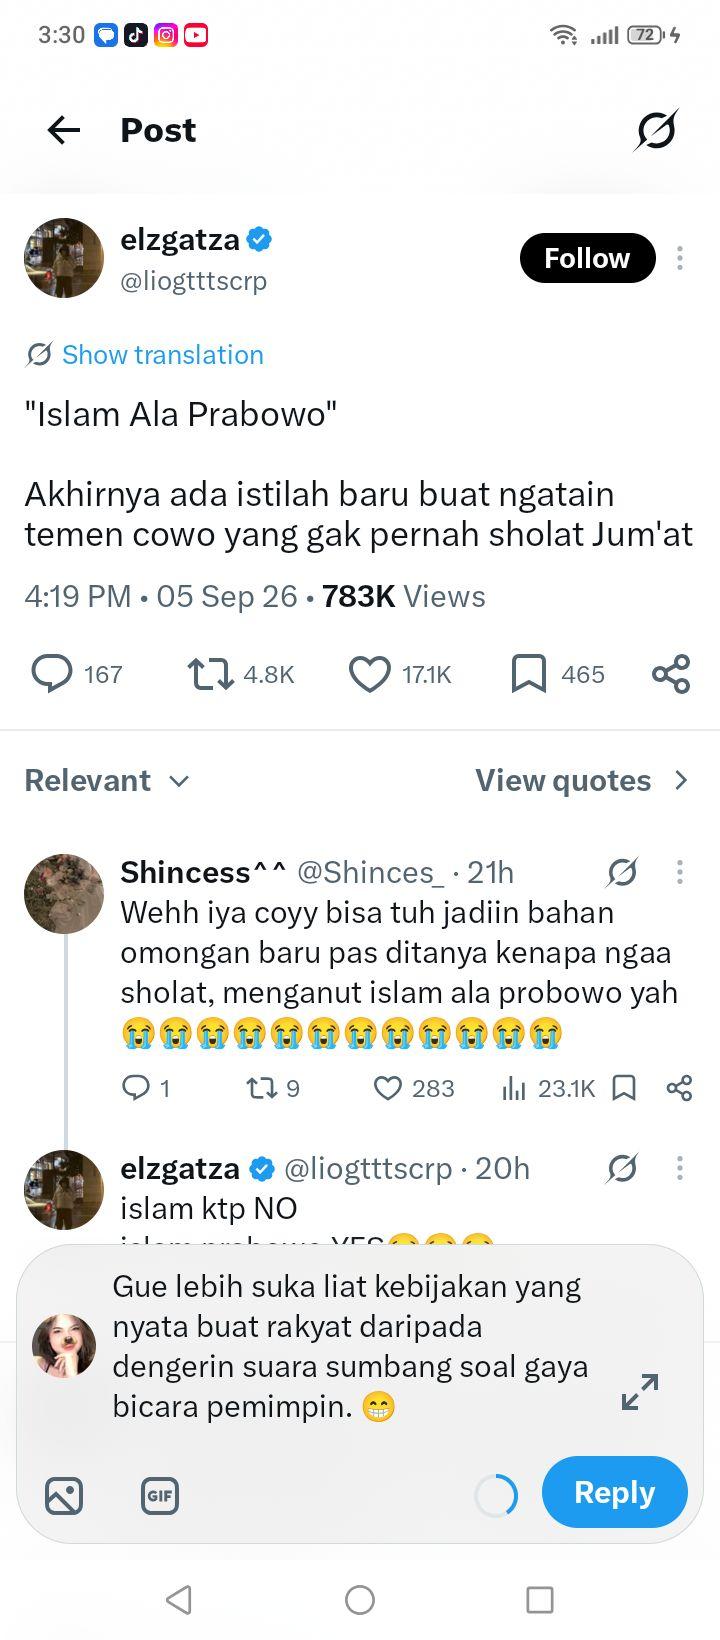Screen dimensions: 720x1640
Task: Add a GIF to the reply
Action: point(160,1496)
